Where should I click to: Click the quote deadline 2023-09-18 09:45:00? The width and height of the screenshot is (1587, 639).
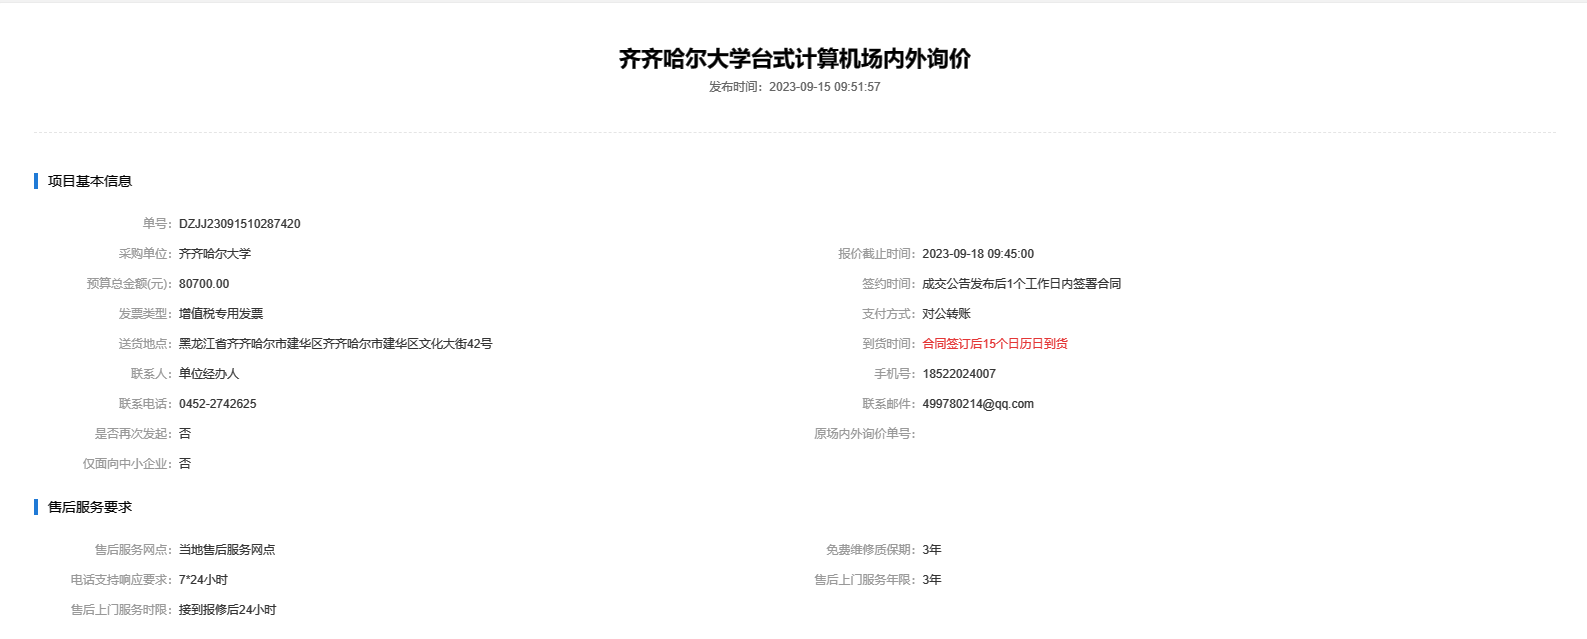978,254
